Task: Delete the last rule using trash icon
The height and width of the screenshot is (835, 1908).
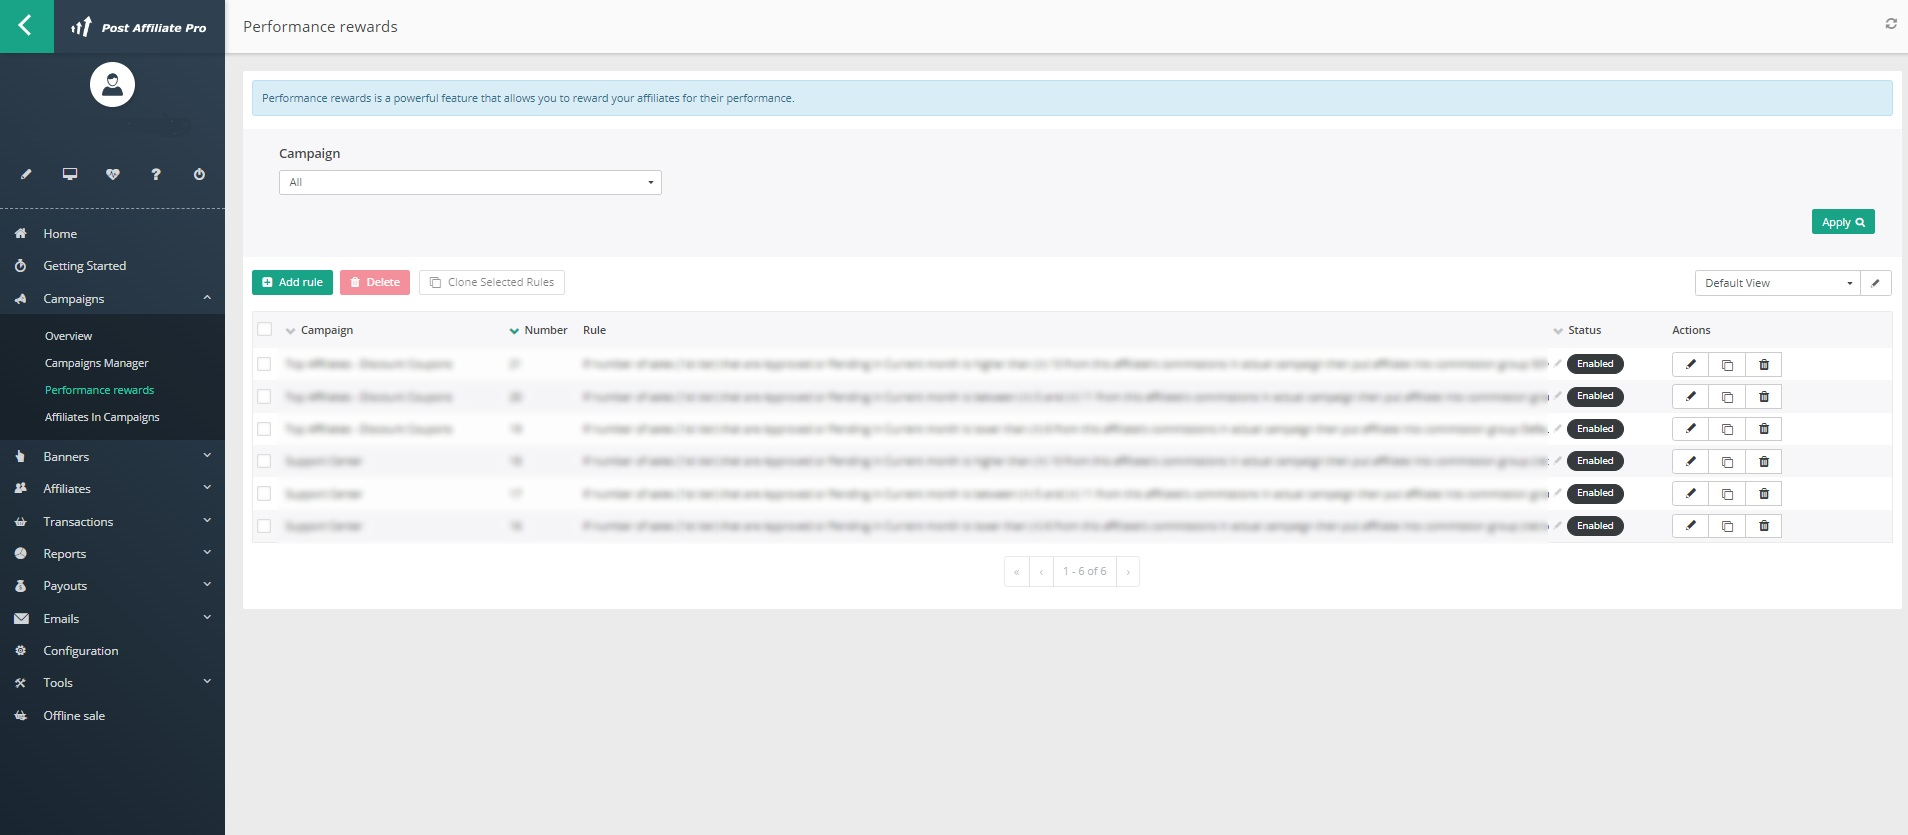Action: [x=1764, y=526]
